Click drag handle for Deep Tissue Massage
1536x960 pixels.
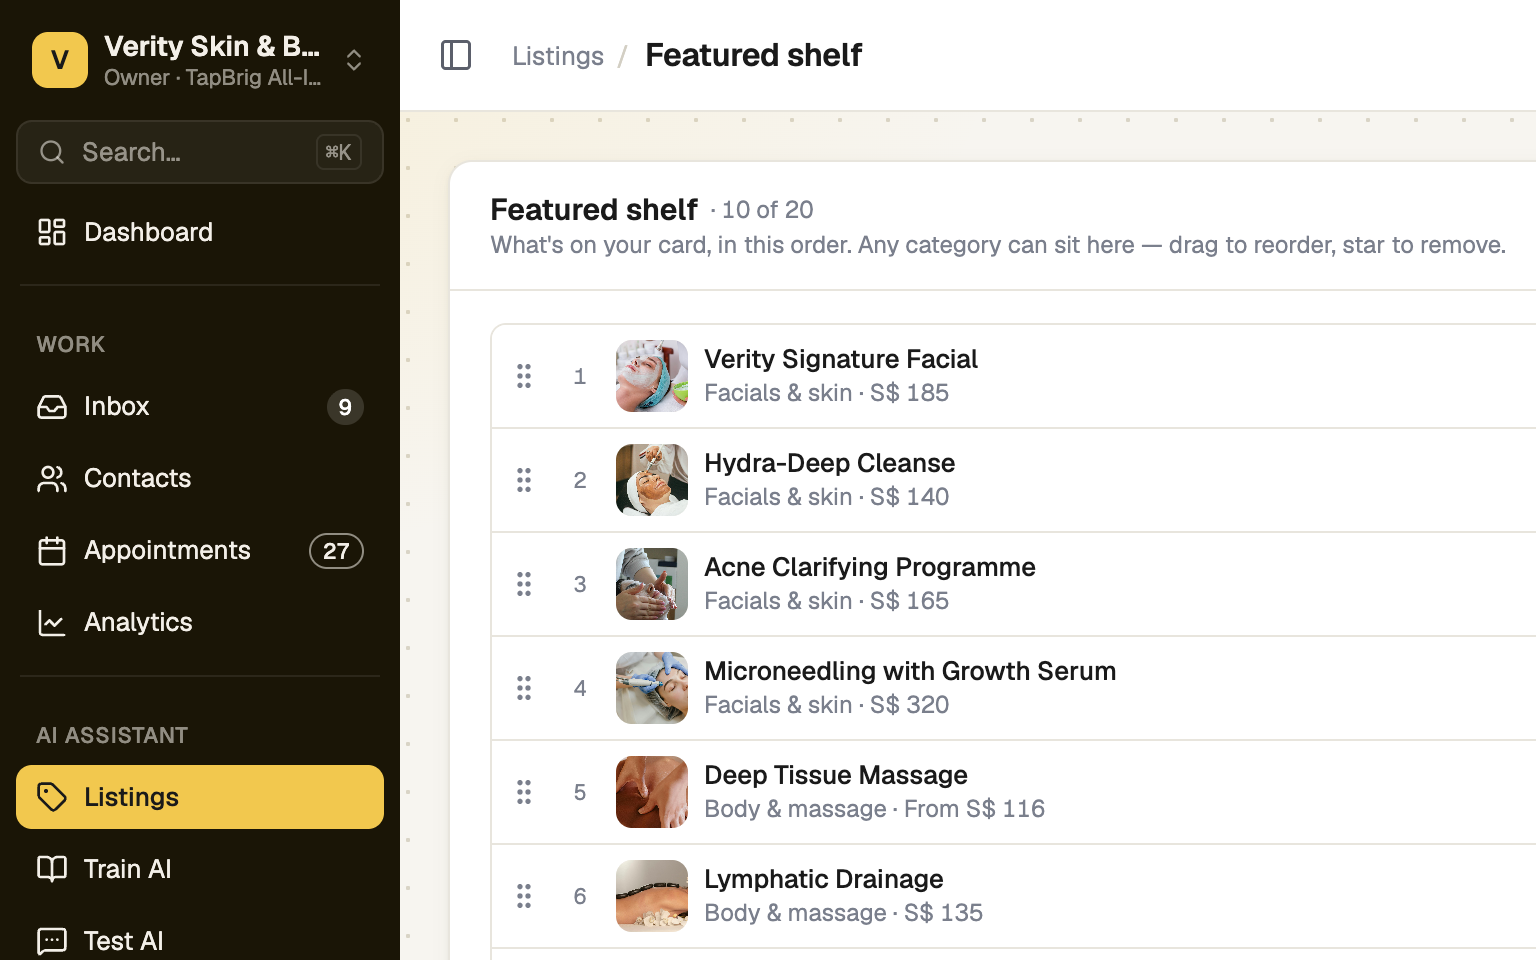point(524,792)
